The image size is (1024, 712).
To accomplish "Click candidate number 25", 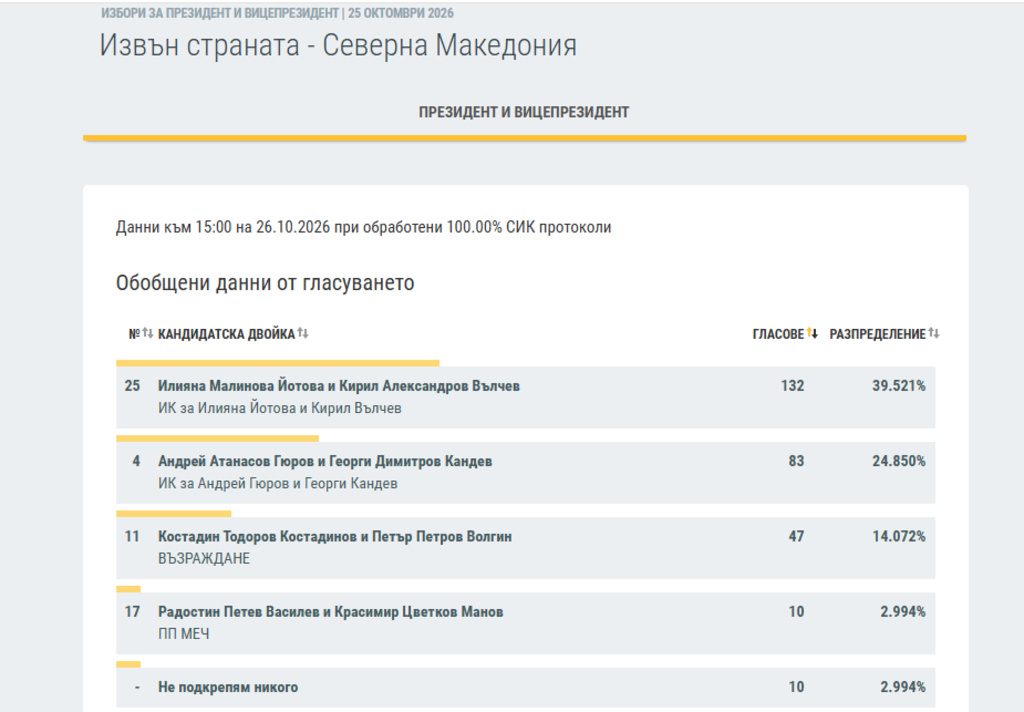I will pyautogui.click(x=132, y=386).
